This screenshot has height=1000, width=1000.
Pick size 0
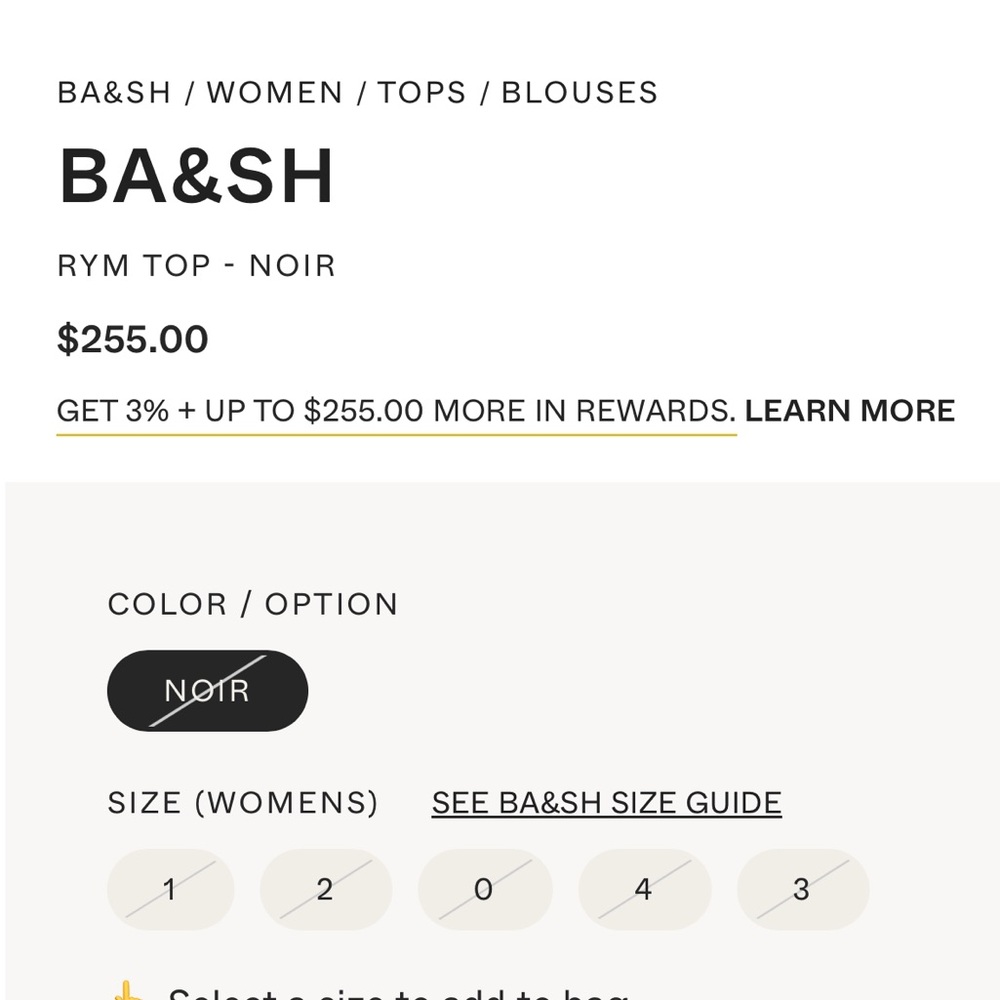pos(484,889)
